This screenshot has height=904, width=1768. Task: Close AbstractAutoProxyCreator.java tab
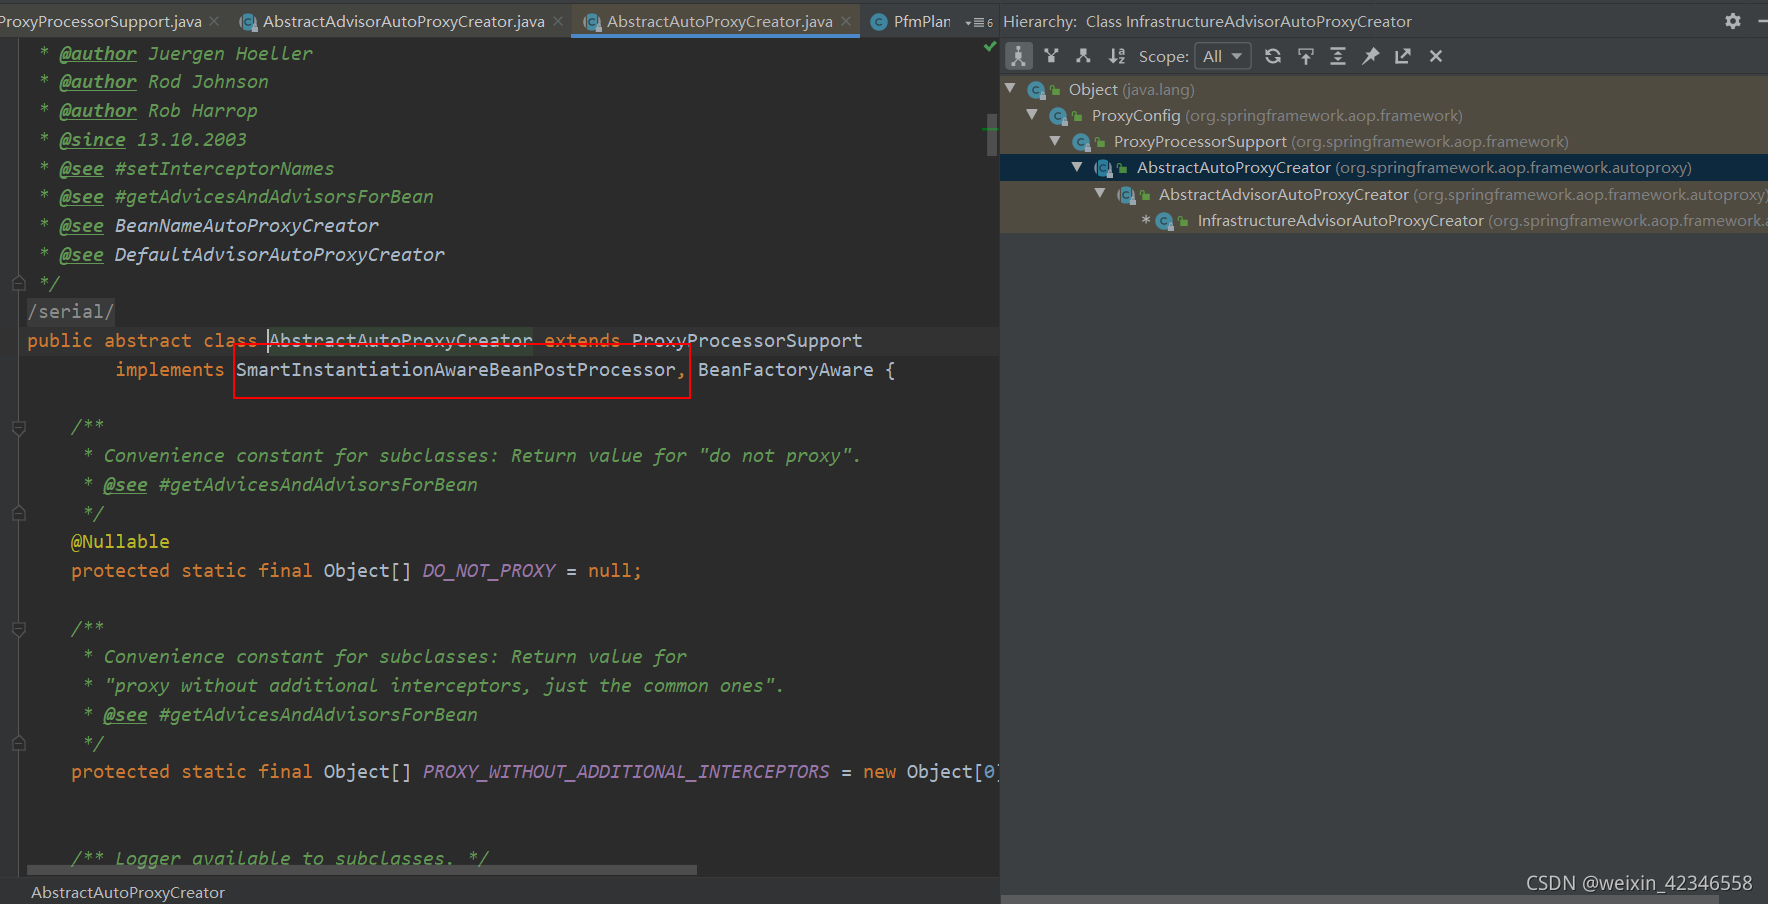point(846,21)
